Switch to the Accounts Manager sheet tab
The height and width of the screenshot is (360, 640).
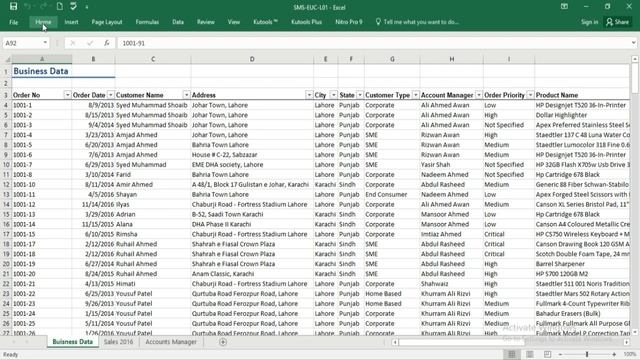click(x=171, y=342)
